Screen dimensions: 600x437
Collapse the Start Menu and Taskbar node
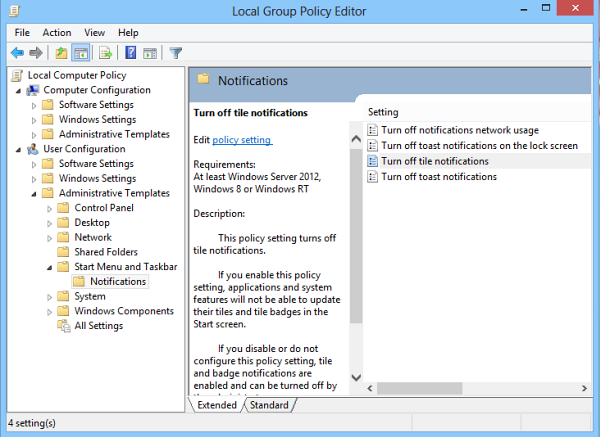[x=49, y=267]
